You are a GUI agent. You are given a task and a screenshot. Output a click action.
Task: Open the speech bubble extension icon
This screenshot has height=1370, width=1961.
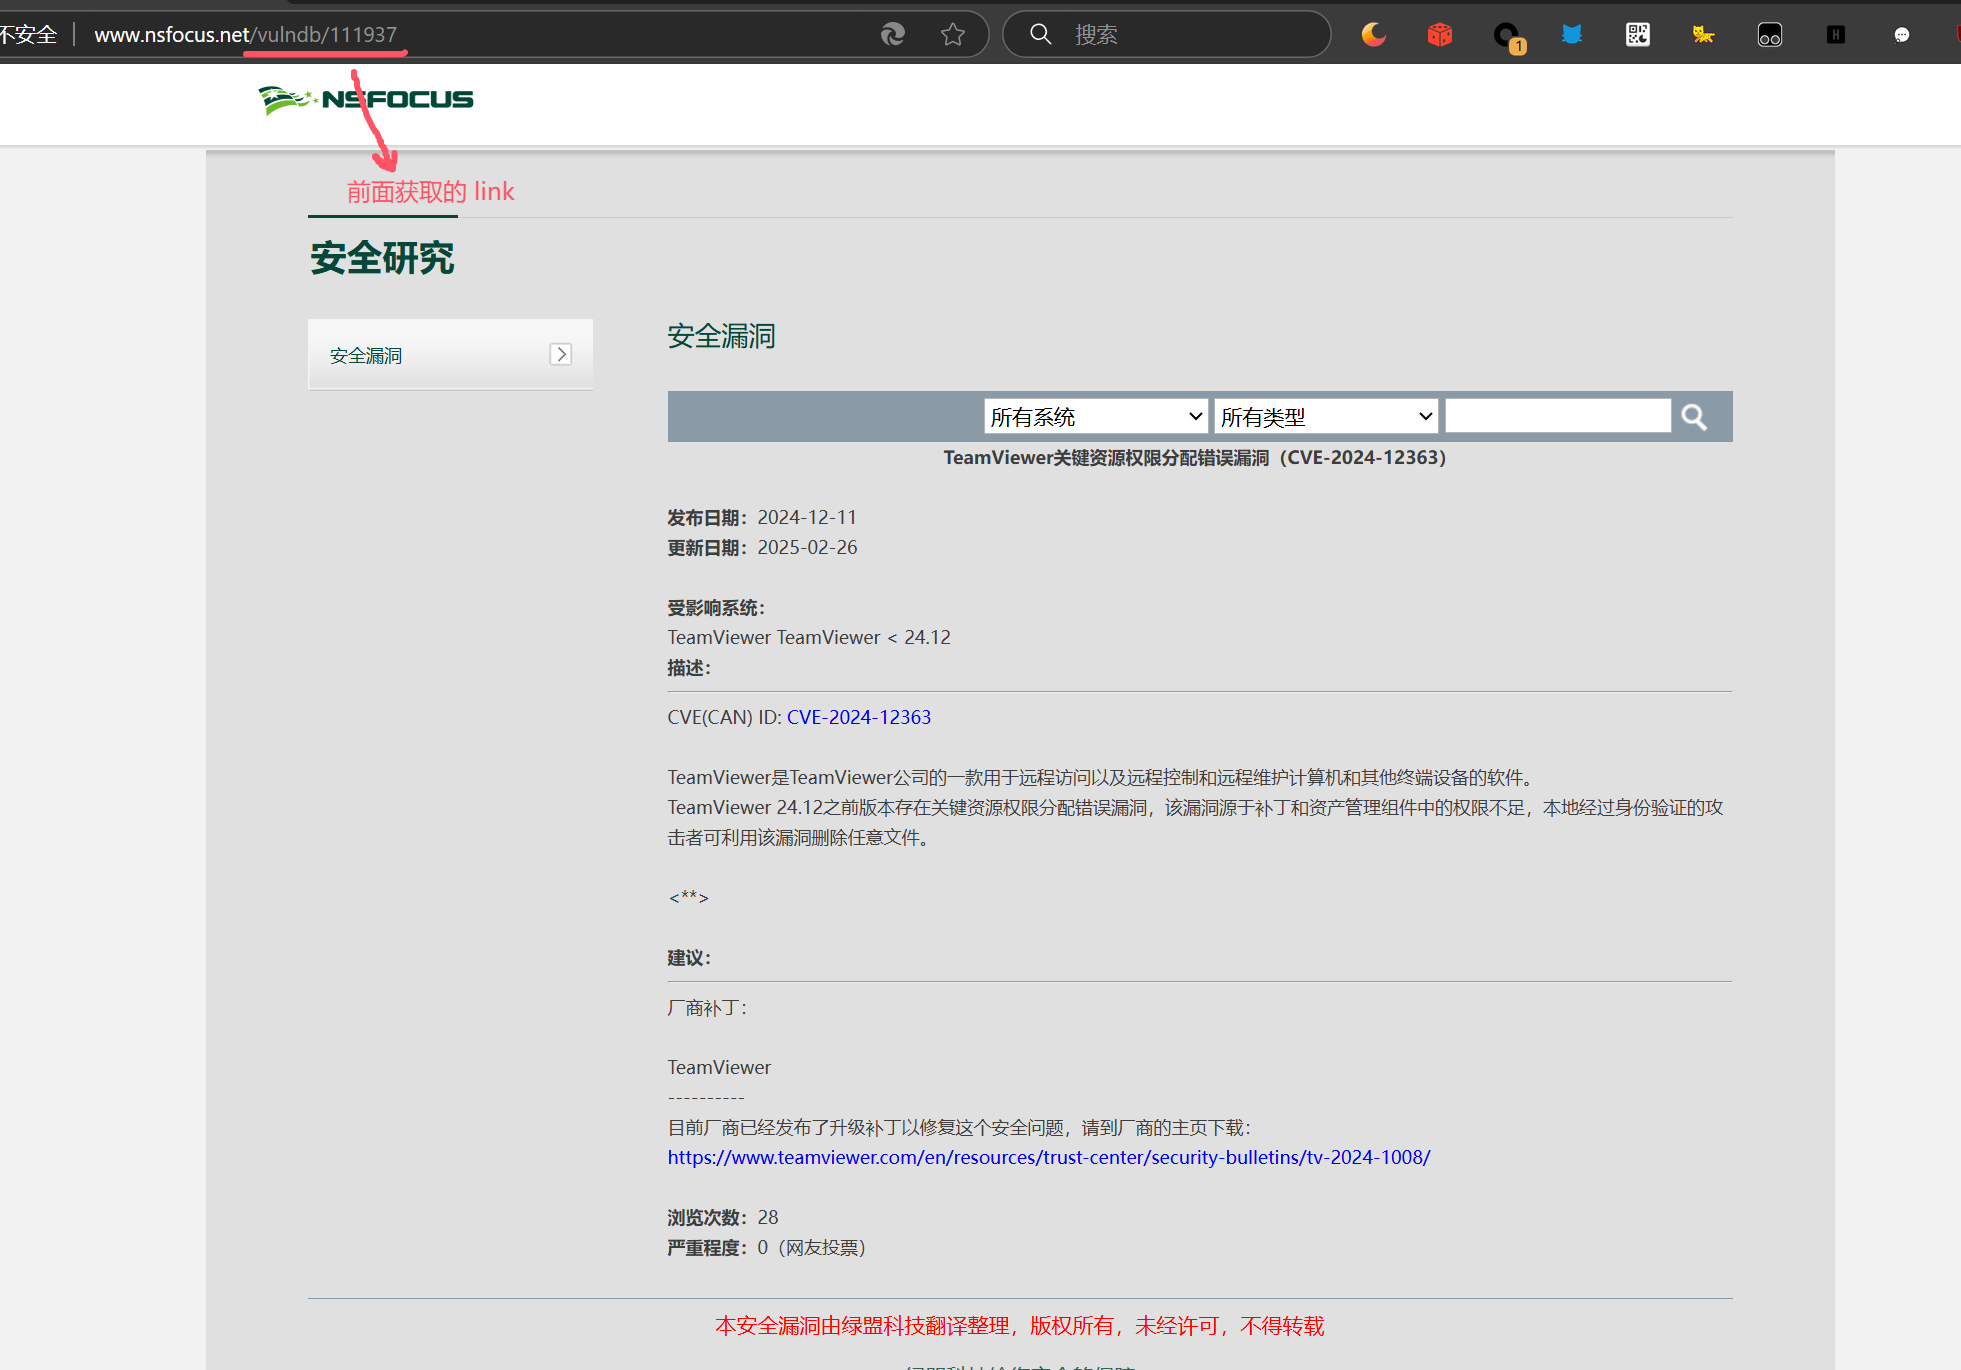[1902, 35]
